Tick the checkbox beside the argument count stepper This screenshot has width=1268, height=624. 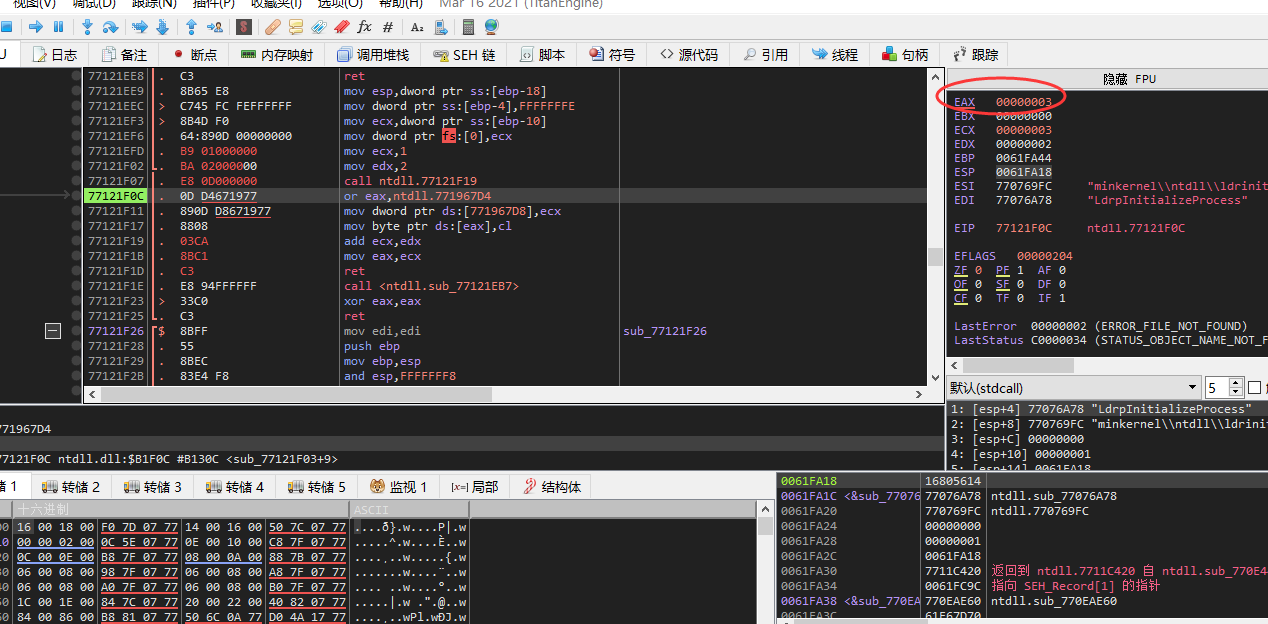(1254, 388)
